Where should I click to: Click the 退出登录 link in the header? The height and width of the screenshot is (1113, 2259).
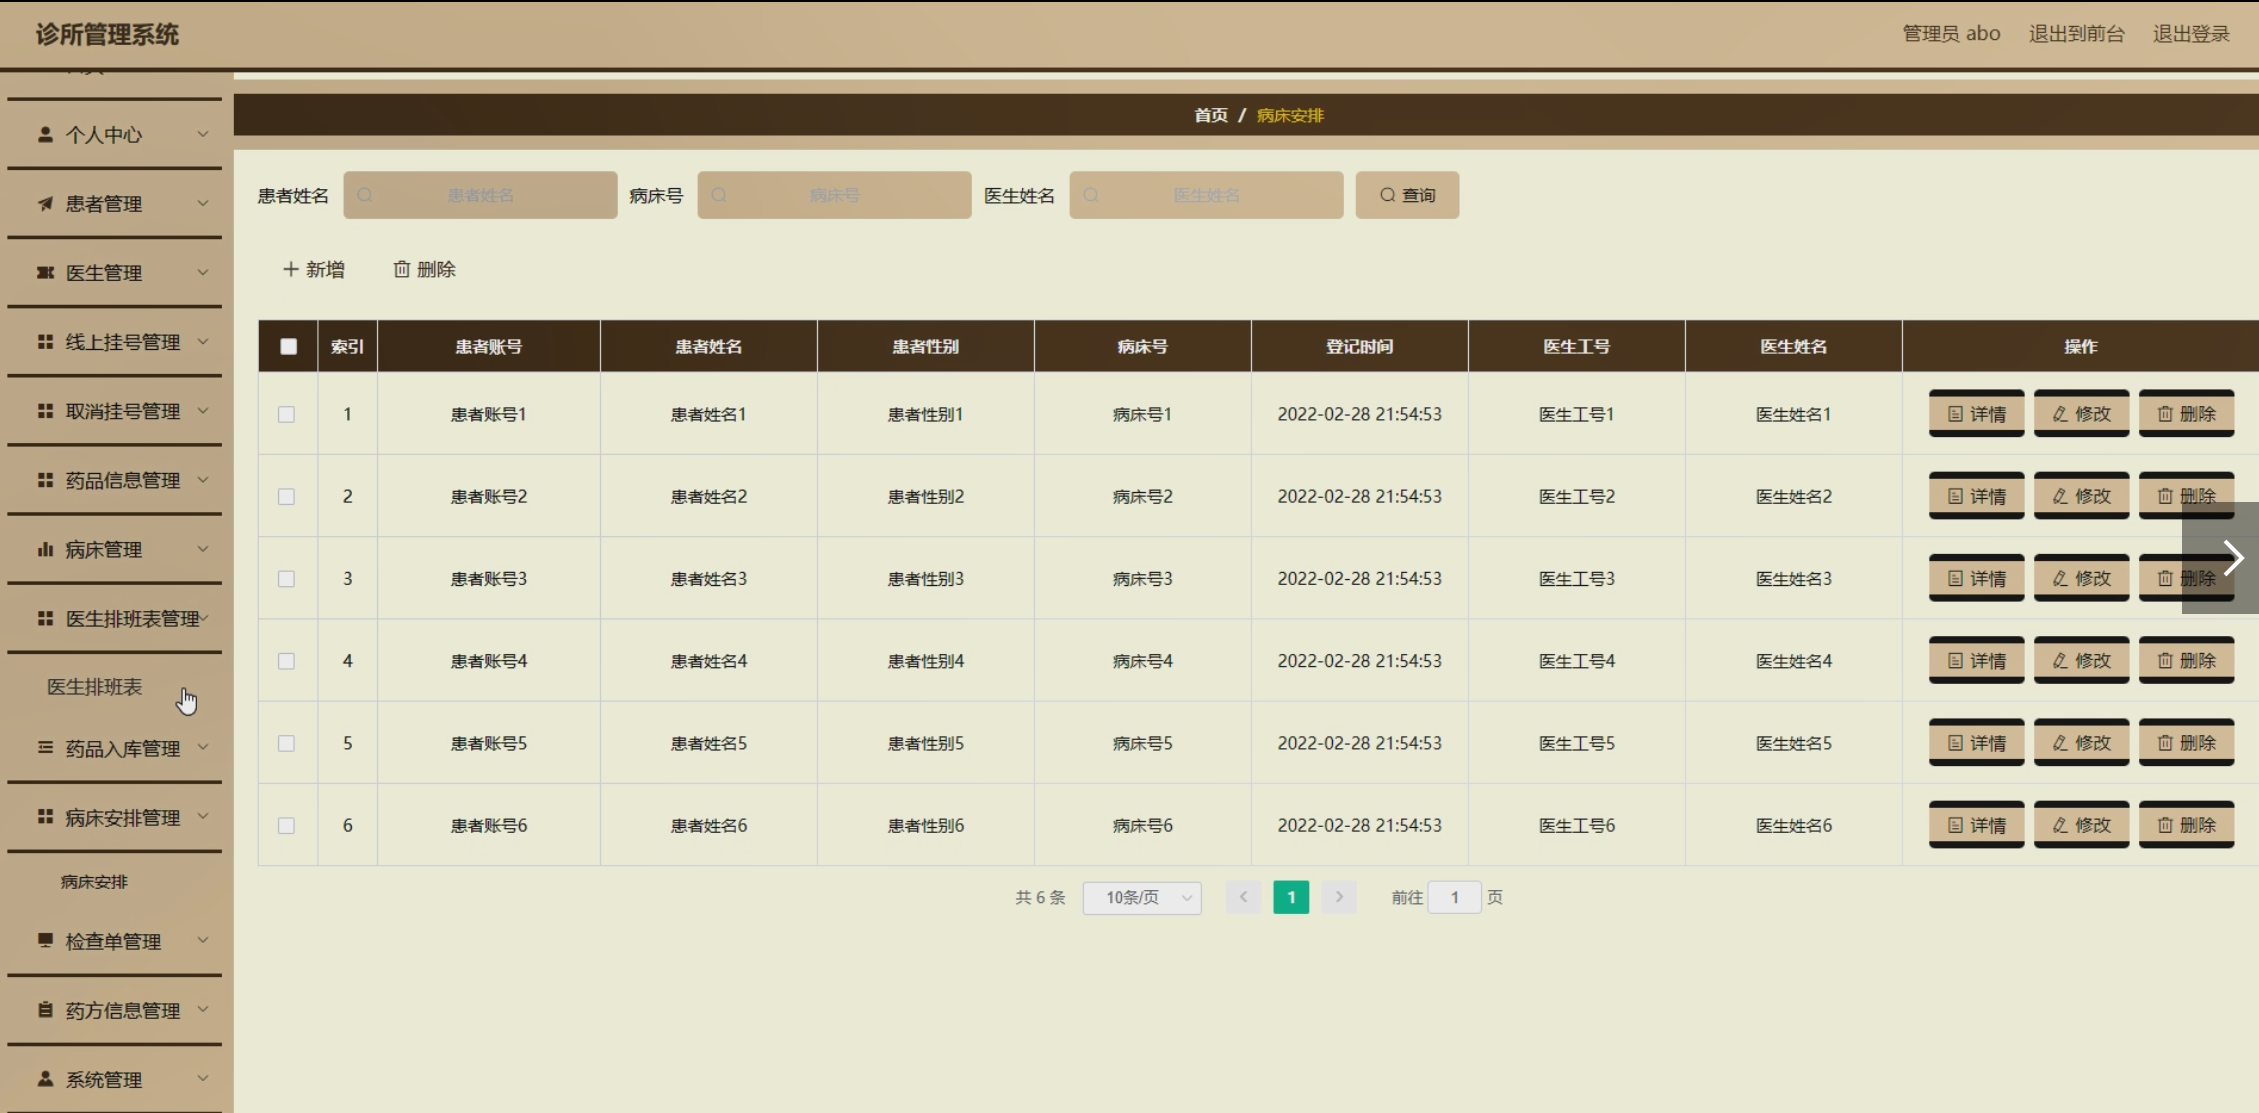[2190, 34]
